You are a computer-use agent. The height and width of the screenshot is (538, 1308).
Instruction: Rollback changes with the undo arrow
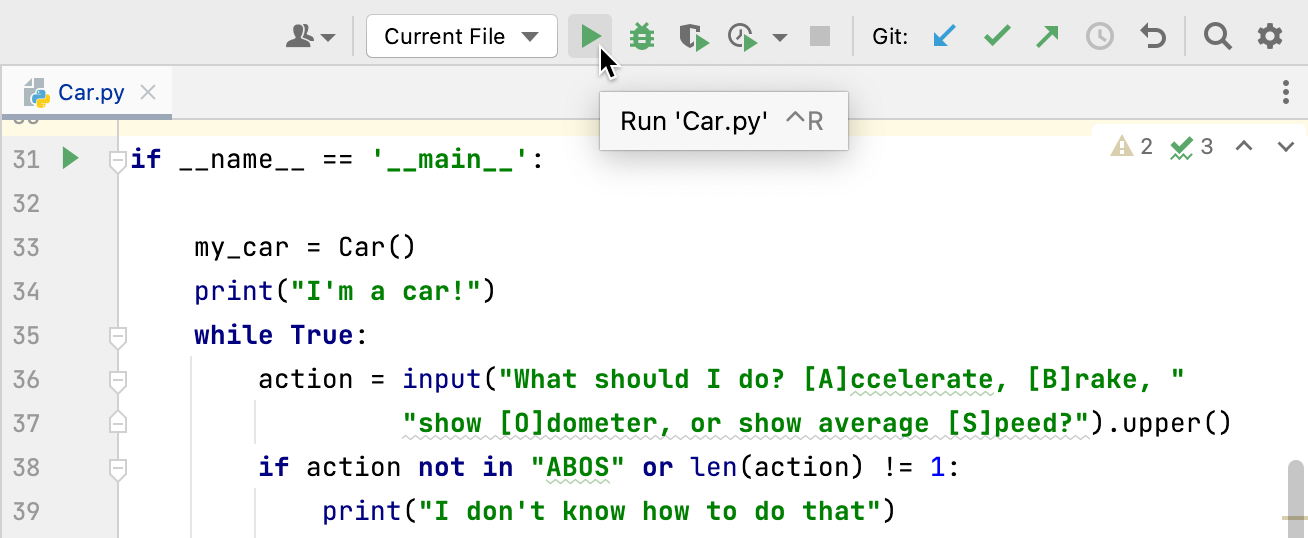(x=1153, y=37)
